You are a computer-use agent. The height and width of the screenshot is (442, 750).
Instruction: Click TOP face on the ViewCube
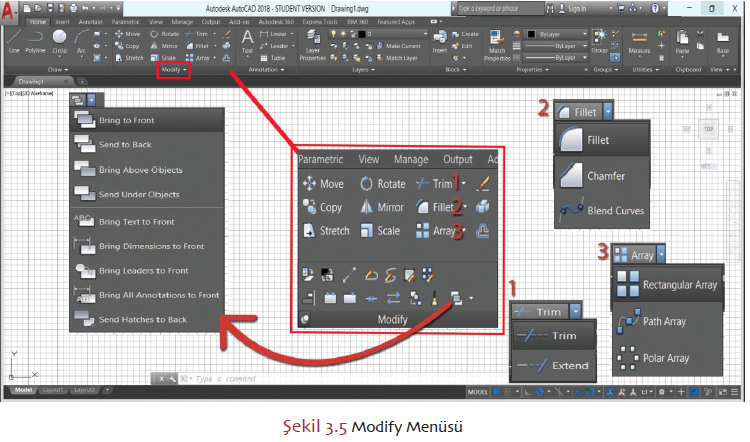click(709, 130)
